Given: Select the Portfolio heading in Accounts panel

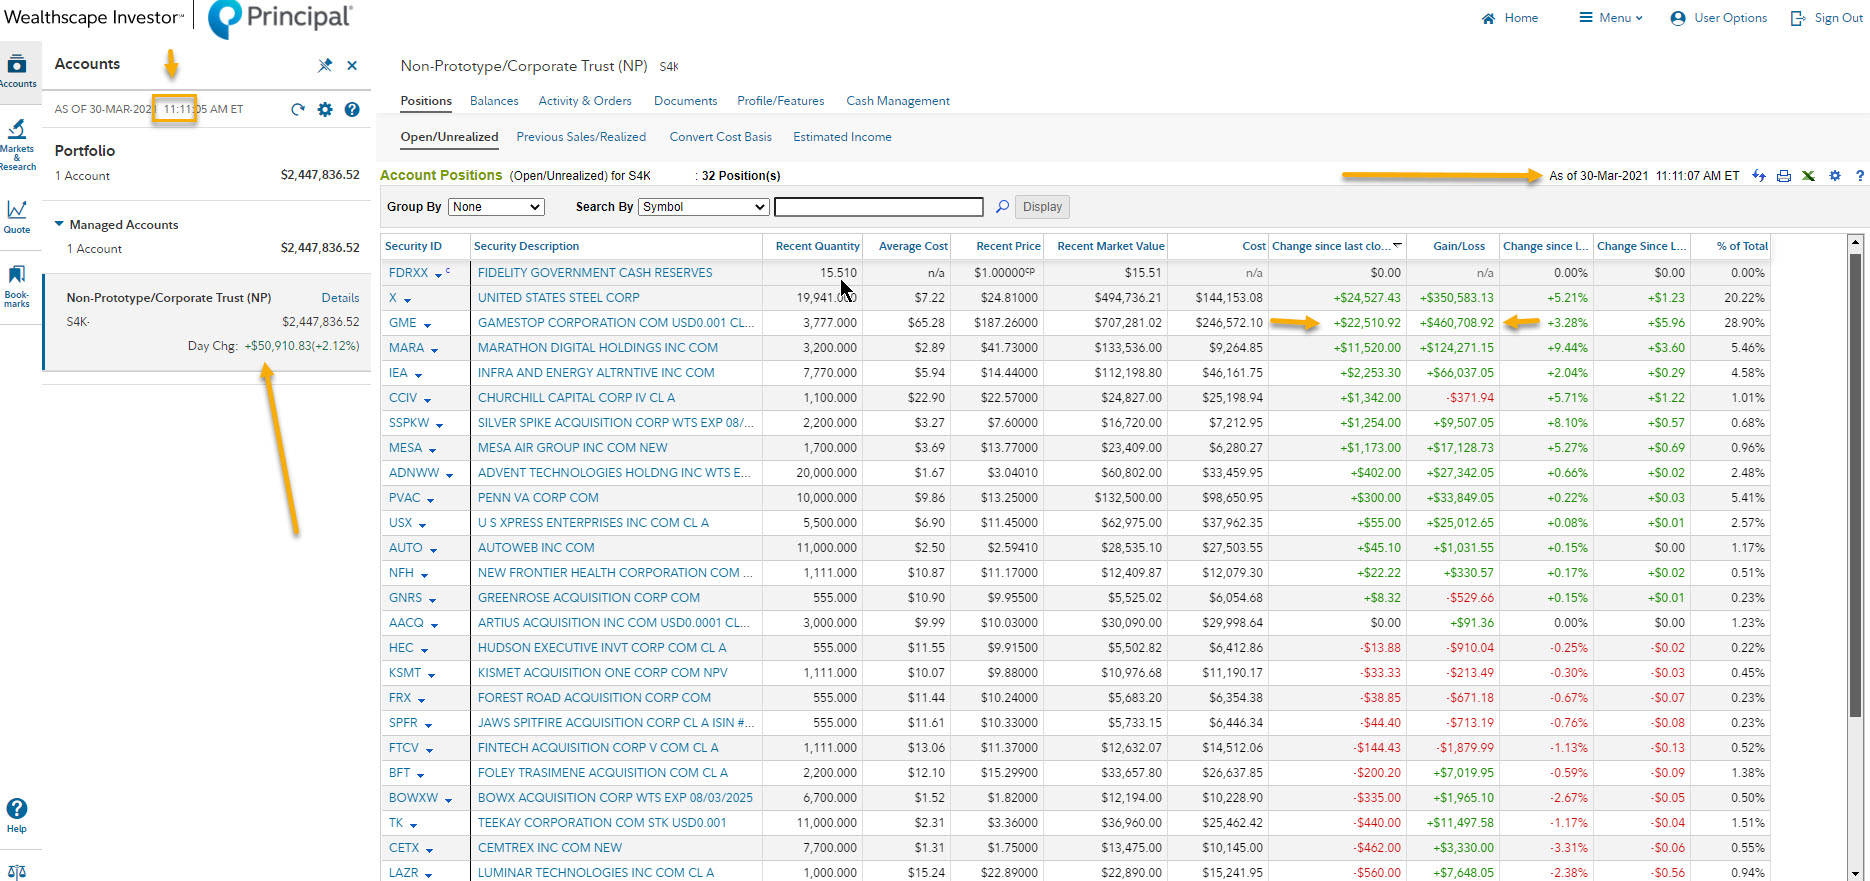Looking at the screenshot, I should (85, 151).
